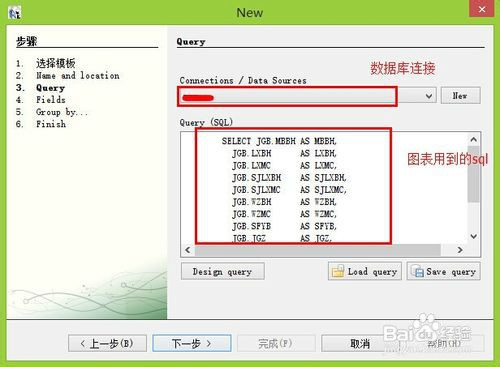The height and width of the screenshot is (367, 500).
Task: Click SQL line 'JGB.SFYB AS SFYB,'
Action: click(x=284, y=226)
